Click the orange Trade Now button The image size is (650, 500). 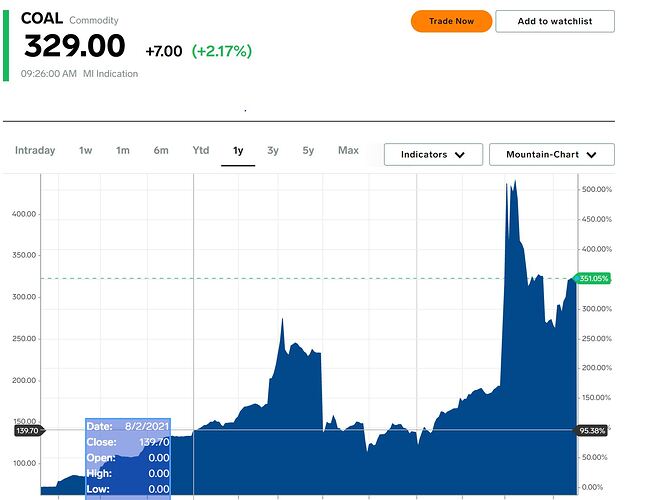pos(451,21)
